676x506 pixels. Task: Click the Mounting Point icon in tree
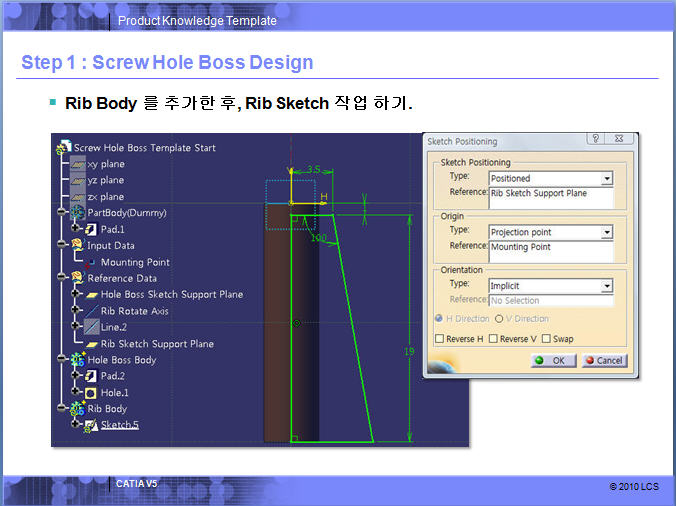(93, 262)
